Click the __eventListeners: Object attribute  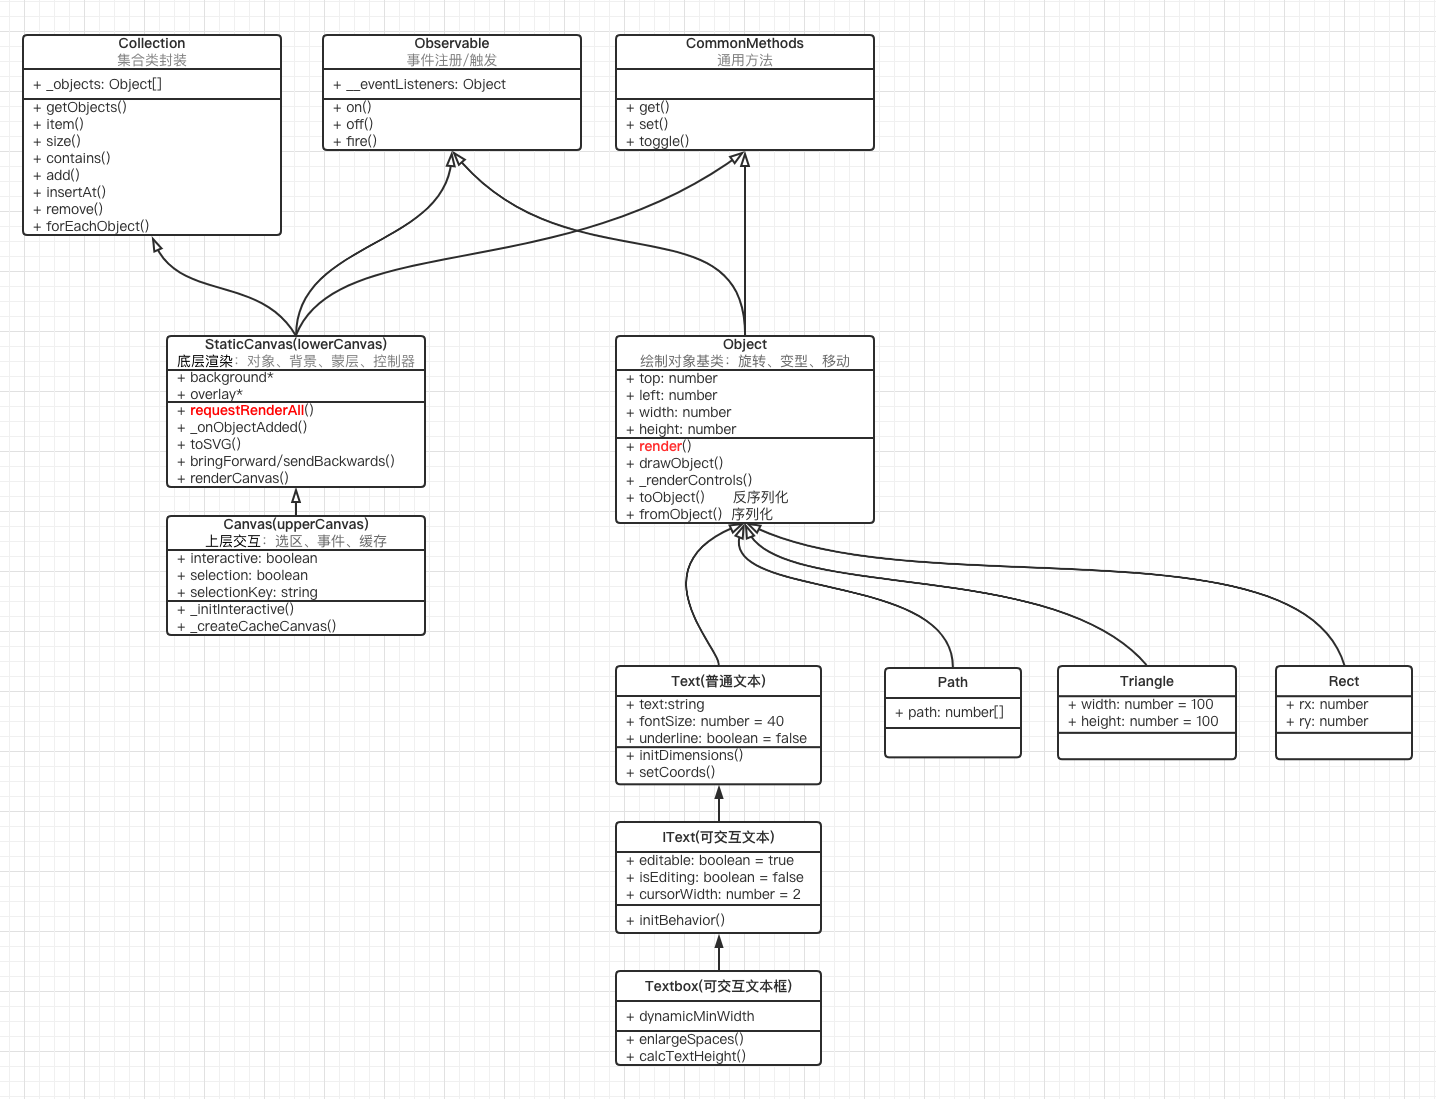coord(426,84)
